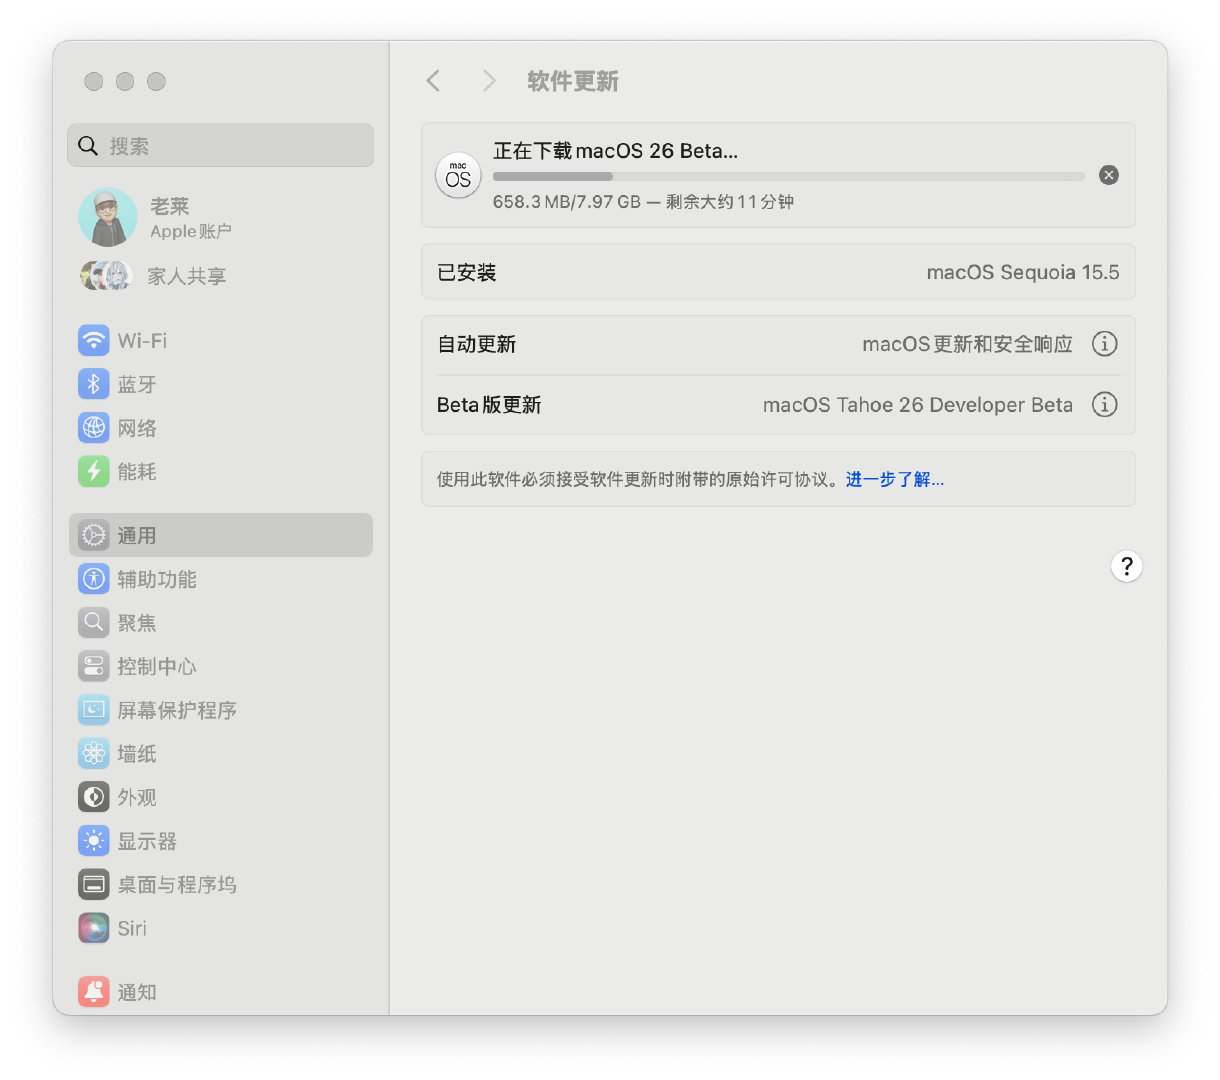Open the 进一步了解 link
Image resolution: width=1220 pixels, height=1080 pixels.
tap(895, 479)
